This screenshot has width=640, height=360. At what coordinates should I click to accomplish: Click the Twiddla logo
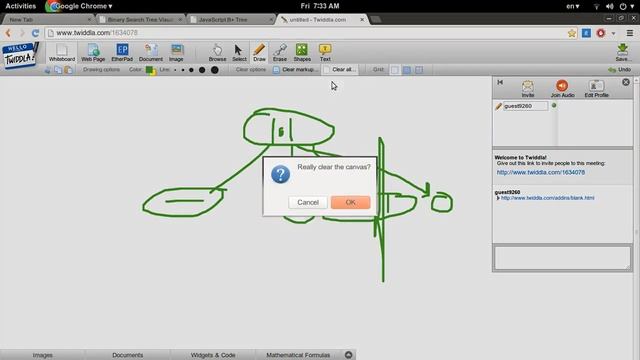19,55
